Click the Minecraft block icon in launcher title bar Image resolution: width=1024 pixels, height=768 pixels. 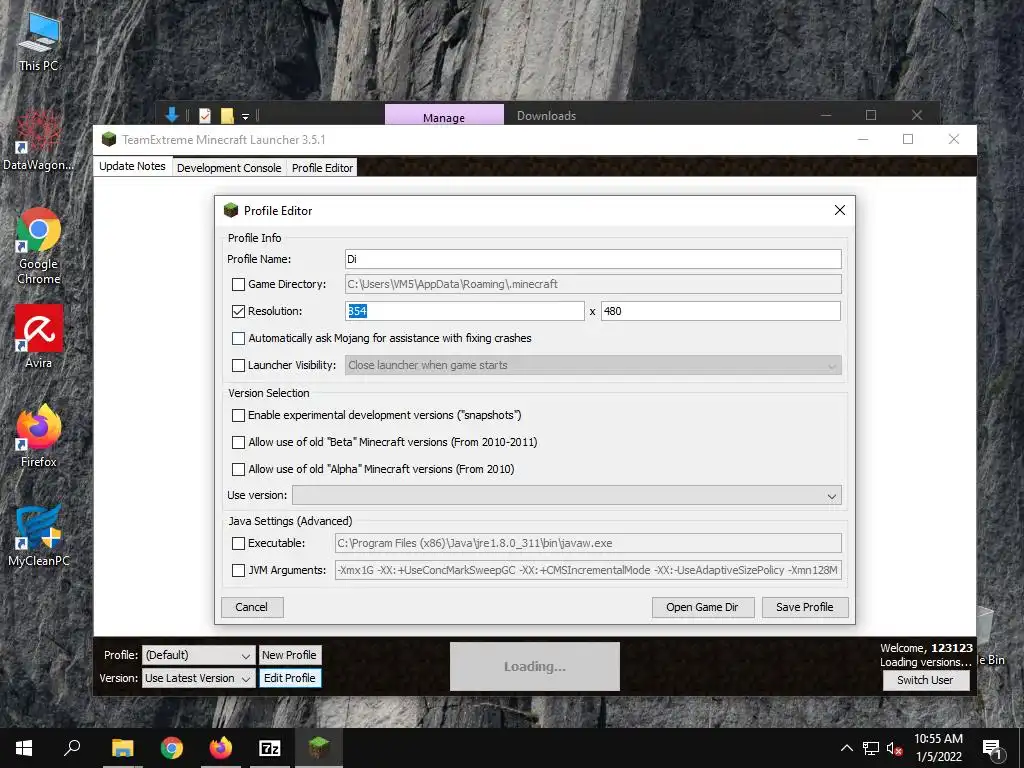[108, 139]
